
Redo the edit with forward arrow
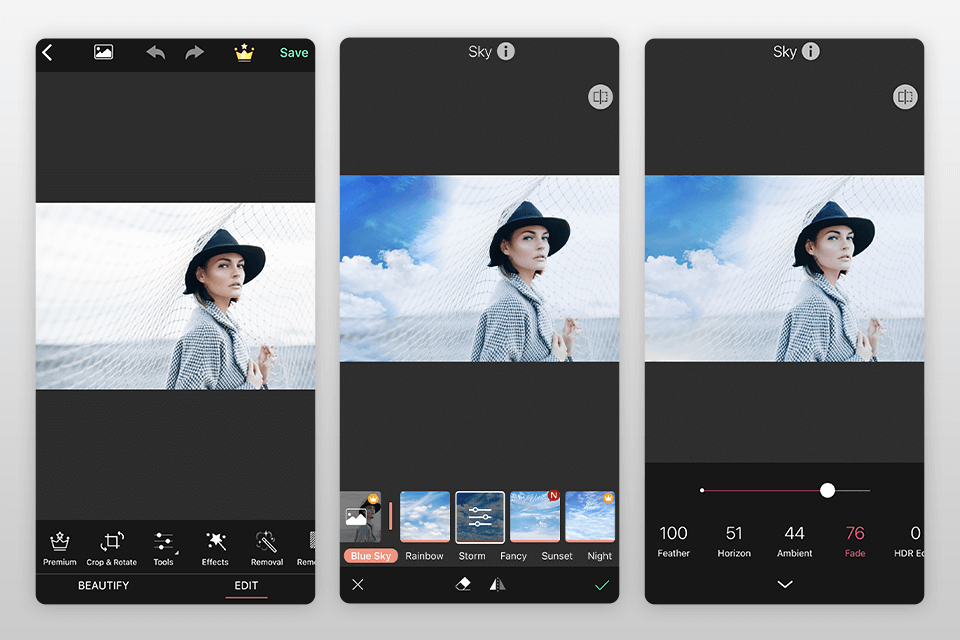coord(195,53)
